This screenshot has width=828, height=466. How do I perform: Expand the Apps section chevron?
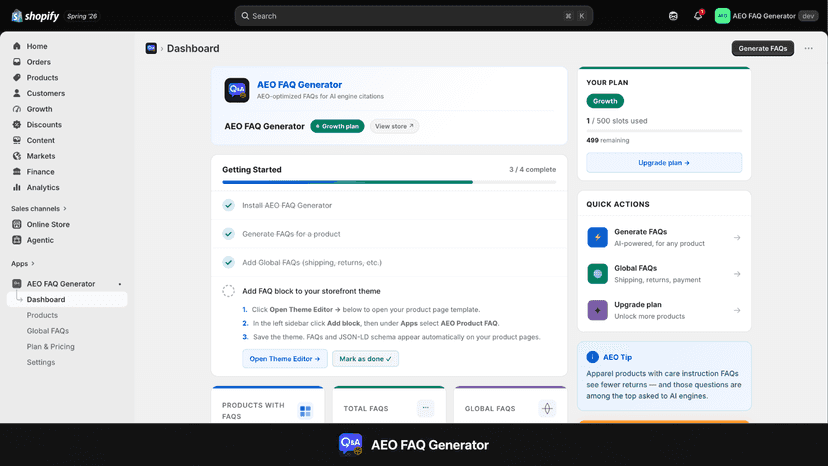[33, 264]
